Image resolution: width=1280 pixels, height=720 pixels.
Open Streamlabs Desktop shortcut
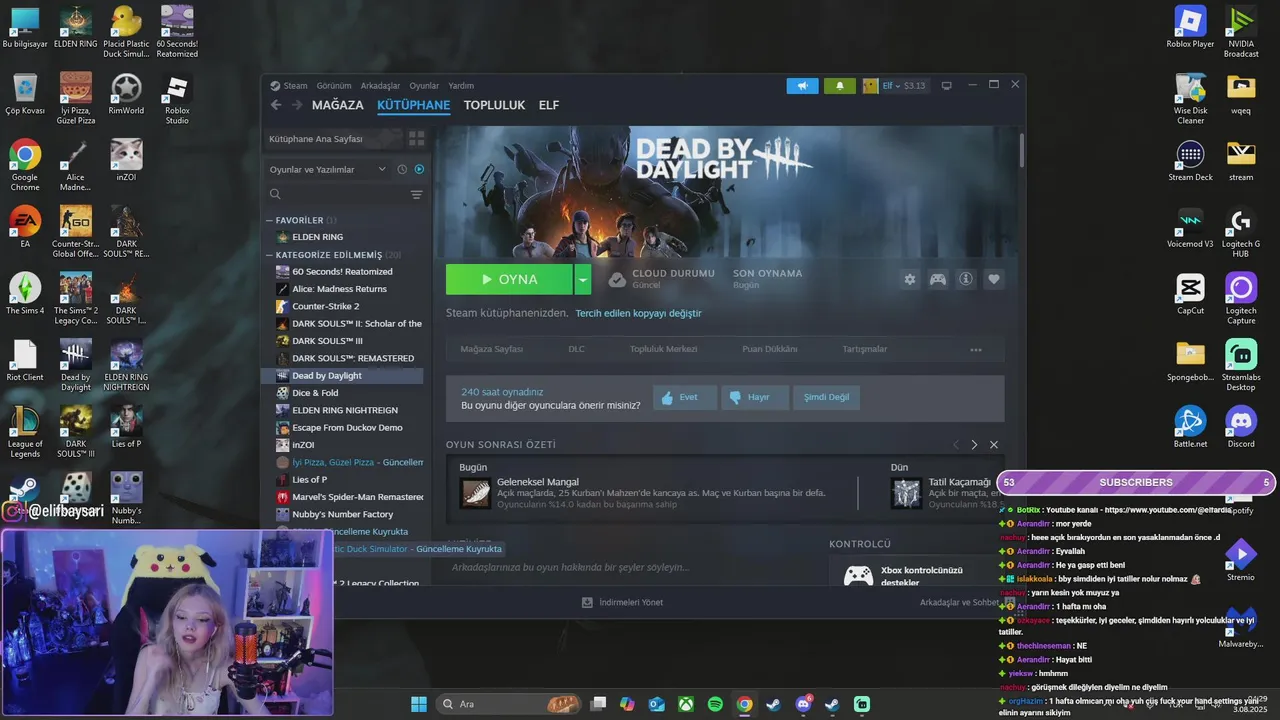[1241, 365]
